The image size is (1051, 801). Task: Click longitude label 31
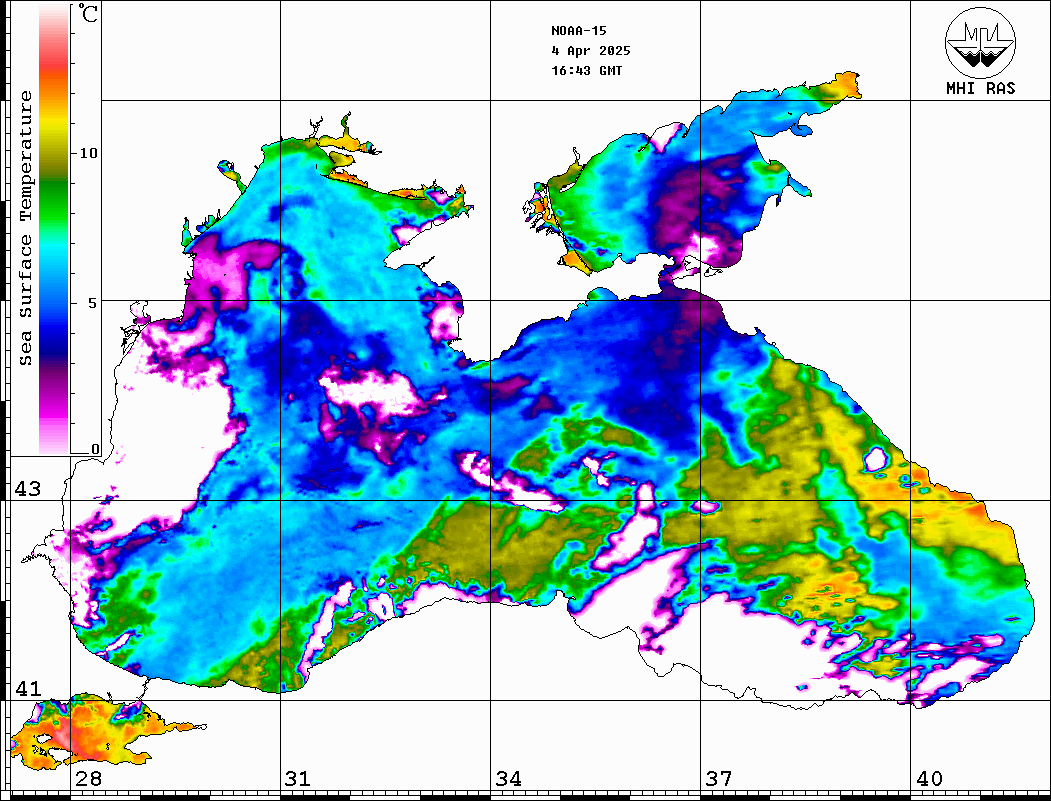coord(298,779)
